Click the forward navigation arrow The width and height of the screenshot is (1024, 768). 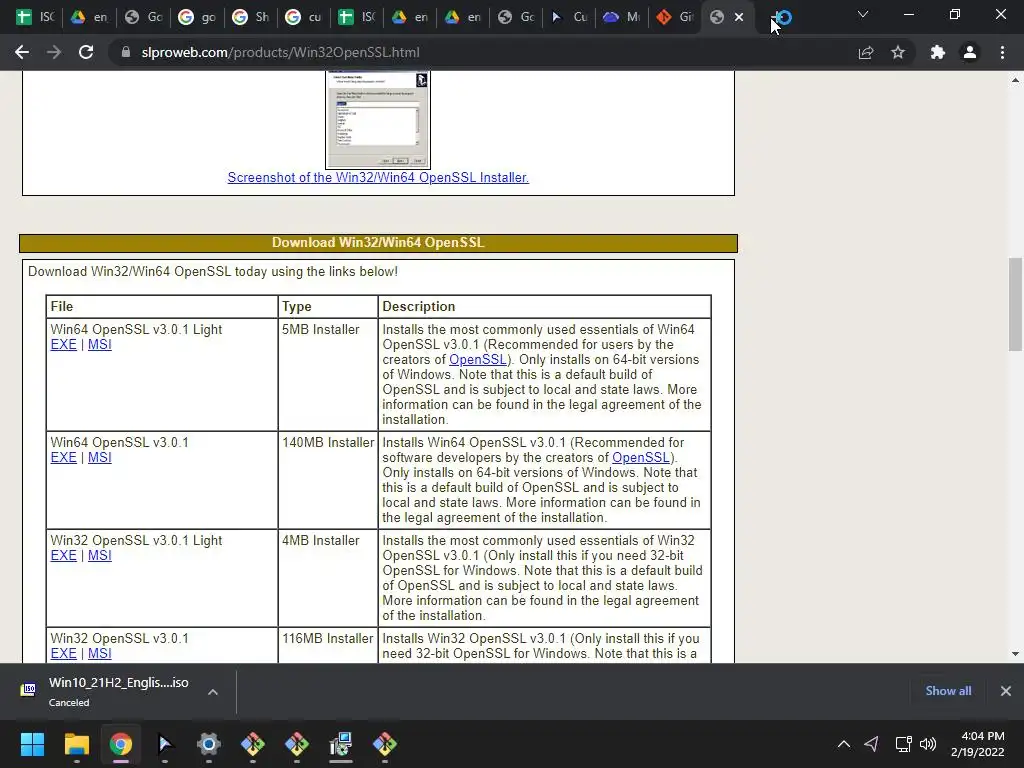coord(54,52)
